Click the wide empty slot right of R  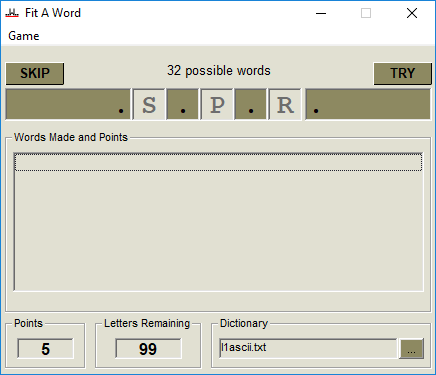[x=368, y=105]
